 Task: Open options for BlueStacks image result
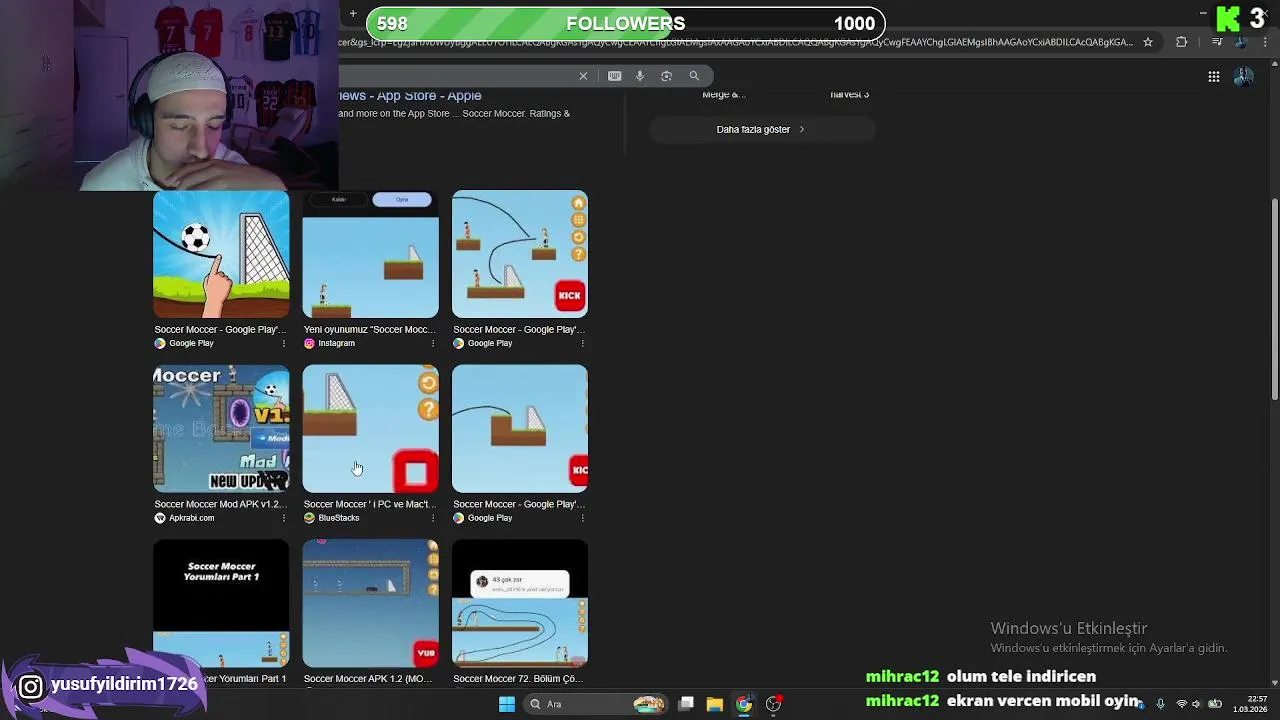coord(432,518)
